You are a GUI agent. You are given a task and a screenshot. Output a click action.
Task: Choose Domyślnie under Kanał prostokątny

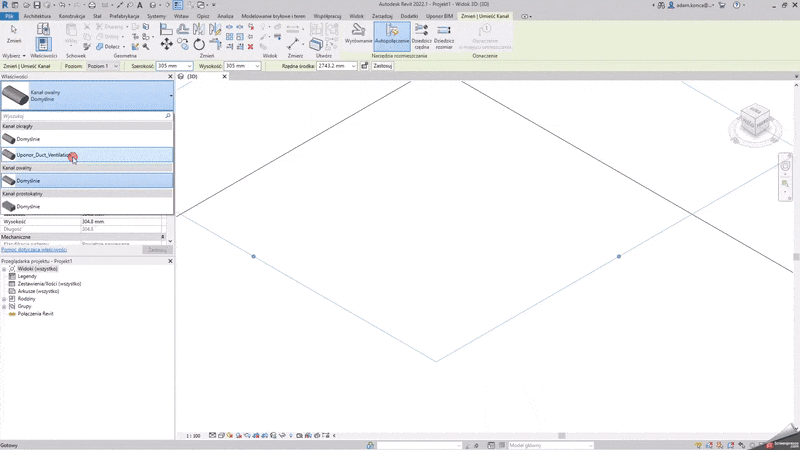click(87, 207)
